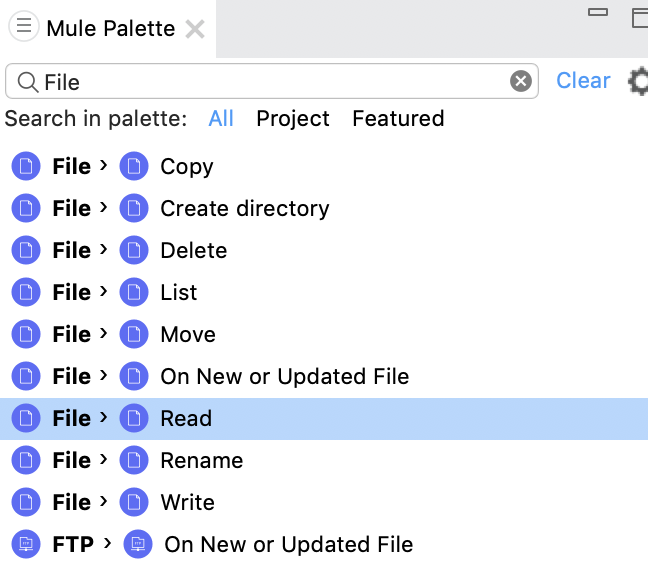Screen dimensions: 648x568
Task: Select the Move operation
Action: (188, 334)
